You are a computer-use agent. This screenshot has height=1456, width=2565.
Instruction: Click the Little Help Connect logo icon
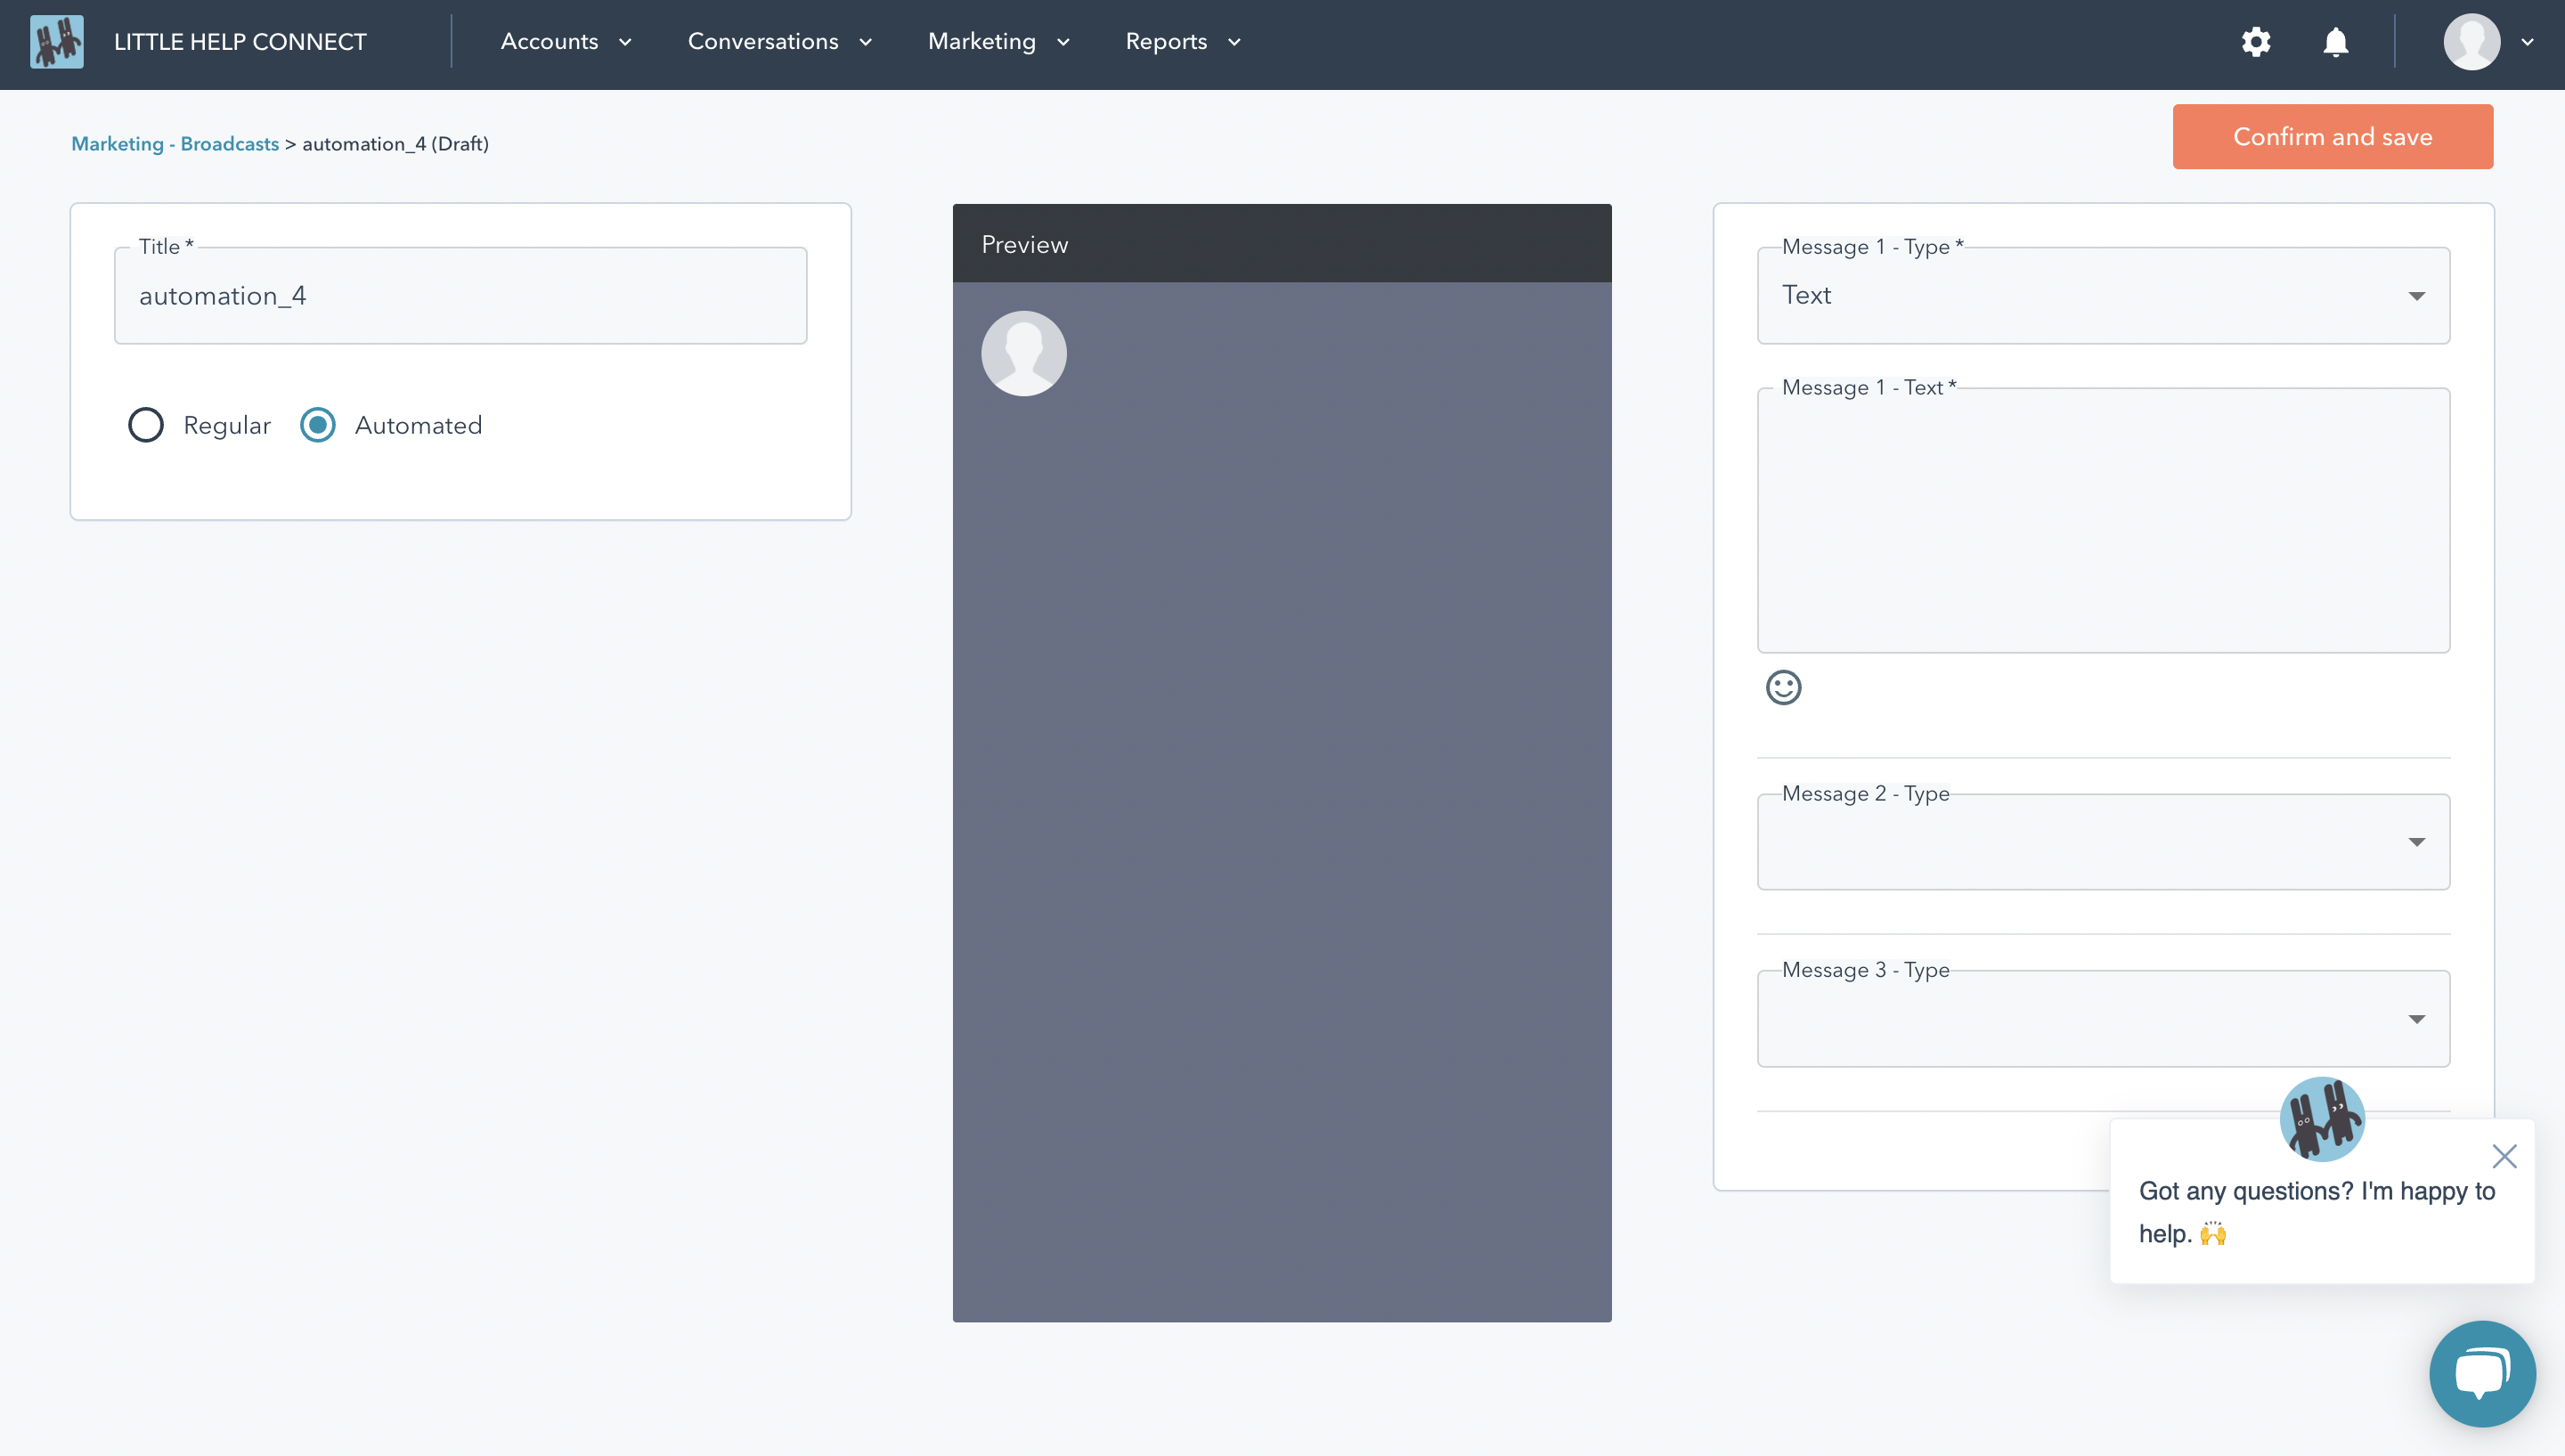[57, 42]
